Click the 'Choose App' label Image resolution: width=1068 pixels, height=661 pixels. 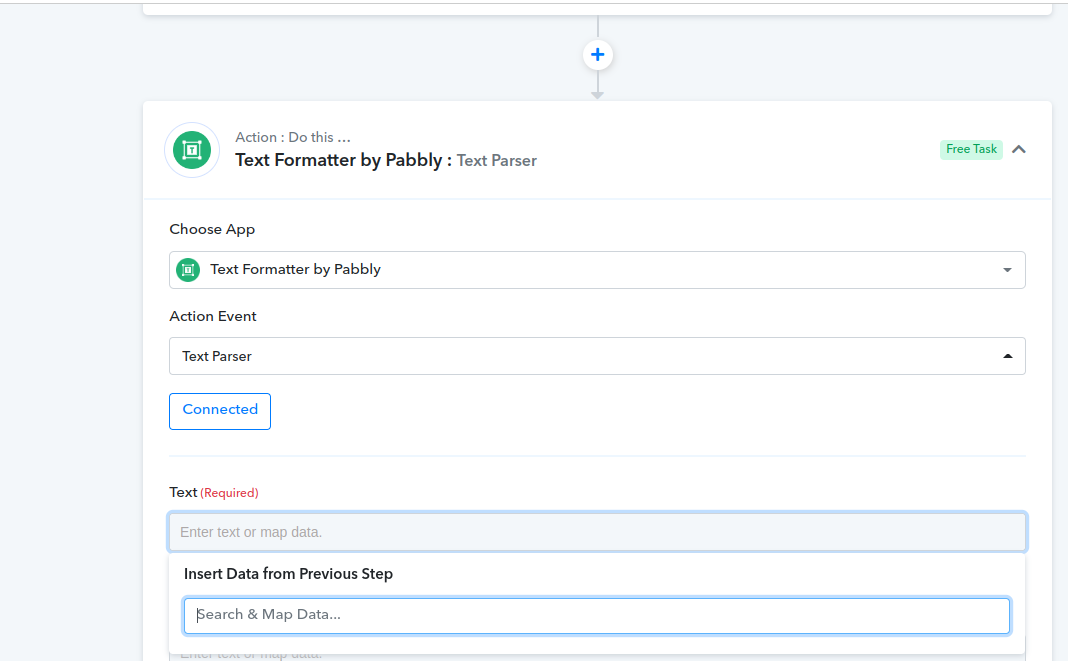click(212, 229)
